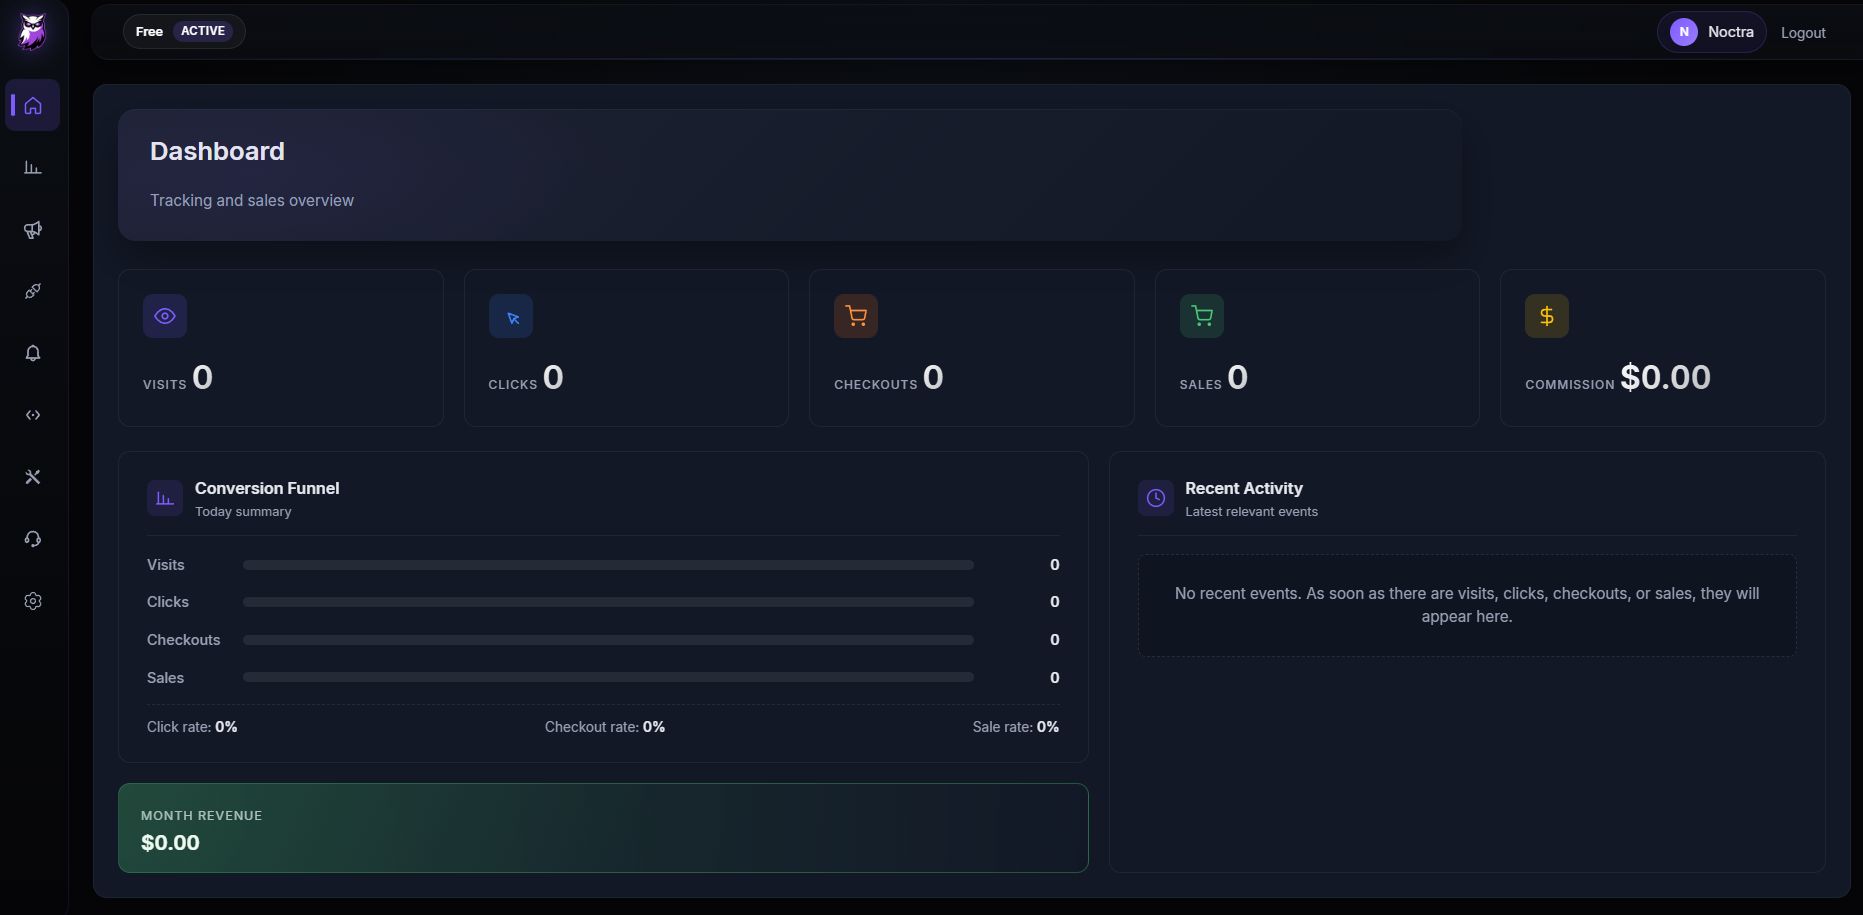Click the 'Conversion Funnel' title
Image resolution: width=1863 pixels, height=915 pixels.
click(267, 488)
